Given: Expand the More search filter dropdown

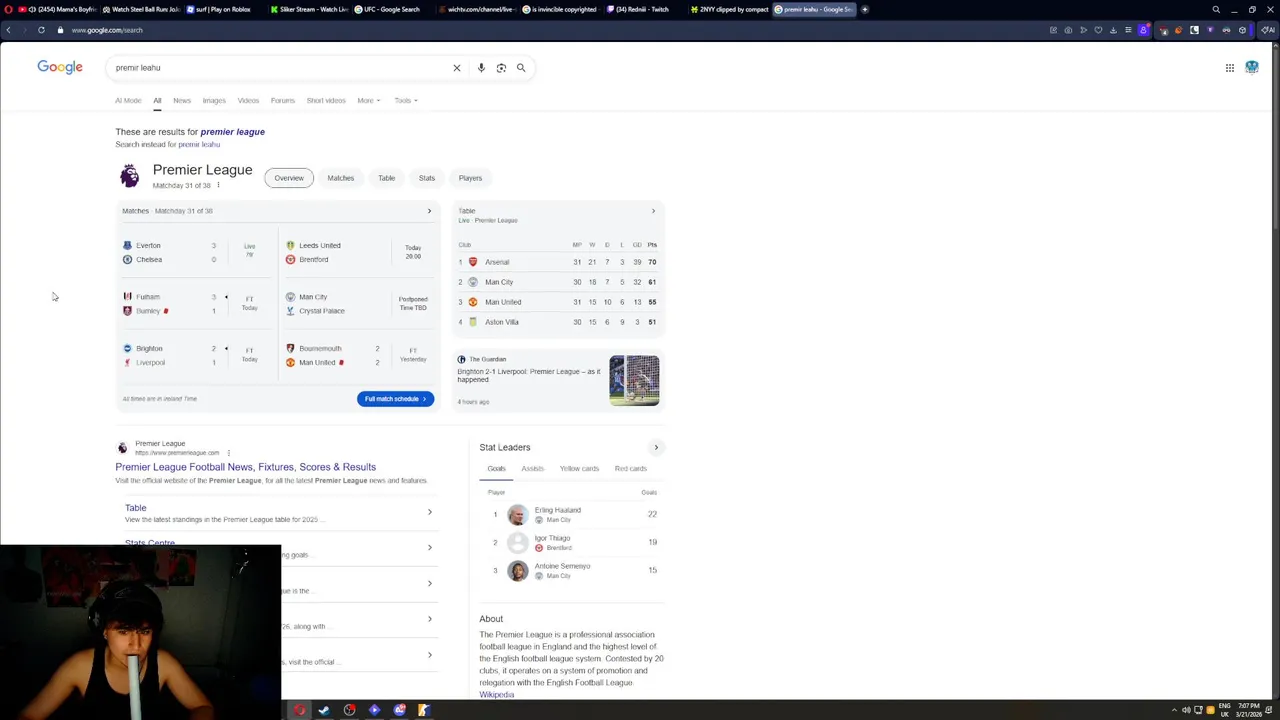Looking at the screenshot, I should pos(369,100).
